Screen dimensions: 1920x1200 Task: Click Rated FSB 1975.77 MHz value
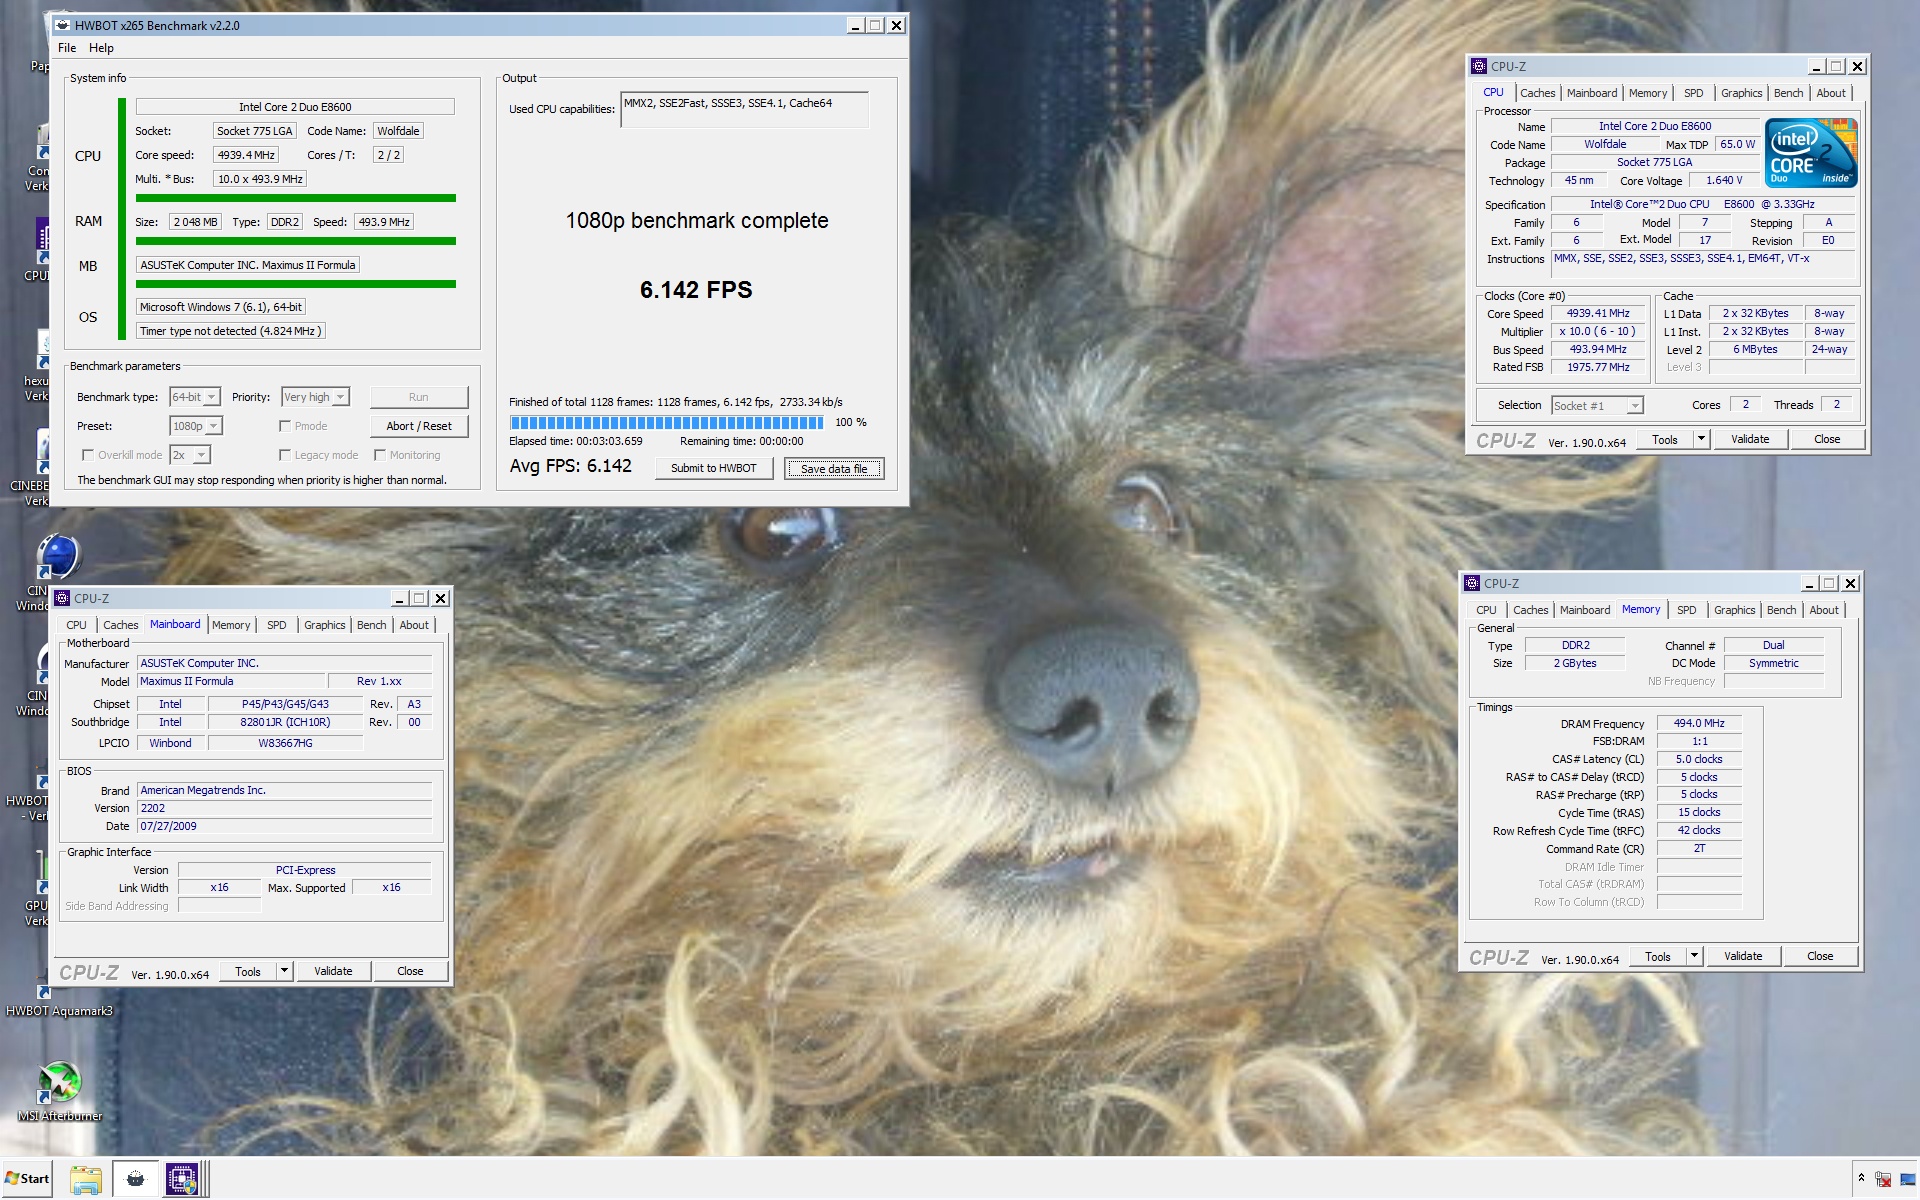[1598, 367]
